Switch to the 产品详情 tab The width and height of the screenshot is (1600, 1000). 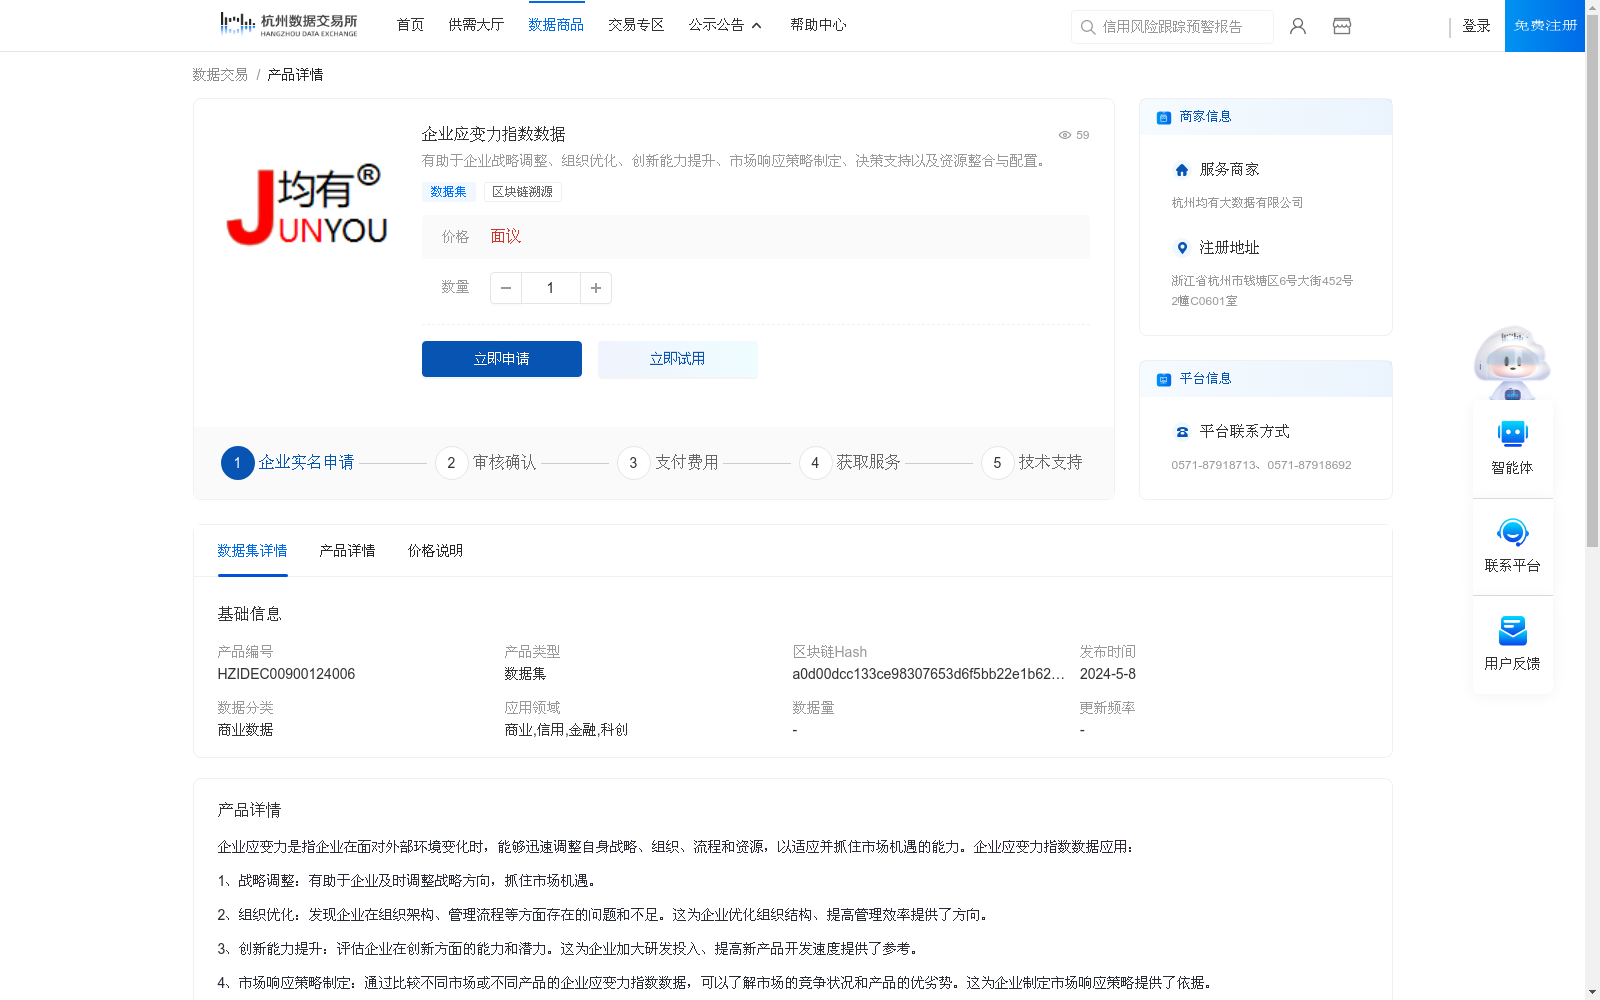coord(347,551)
